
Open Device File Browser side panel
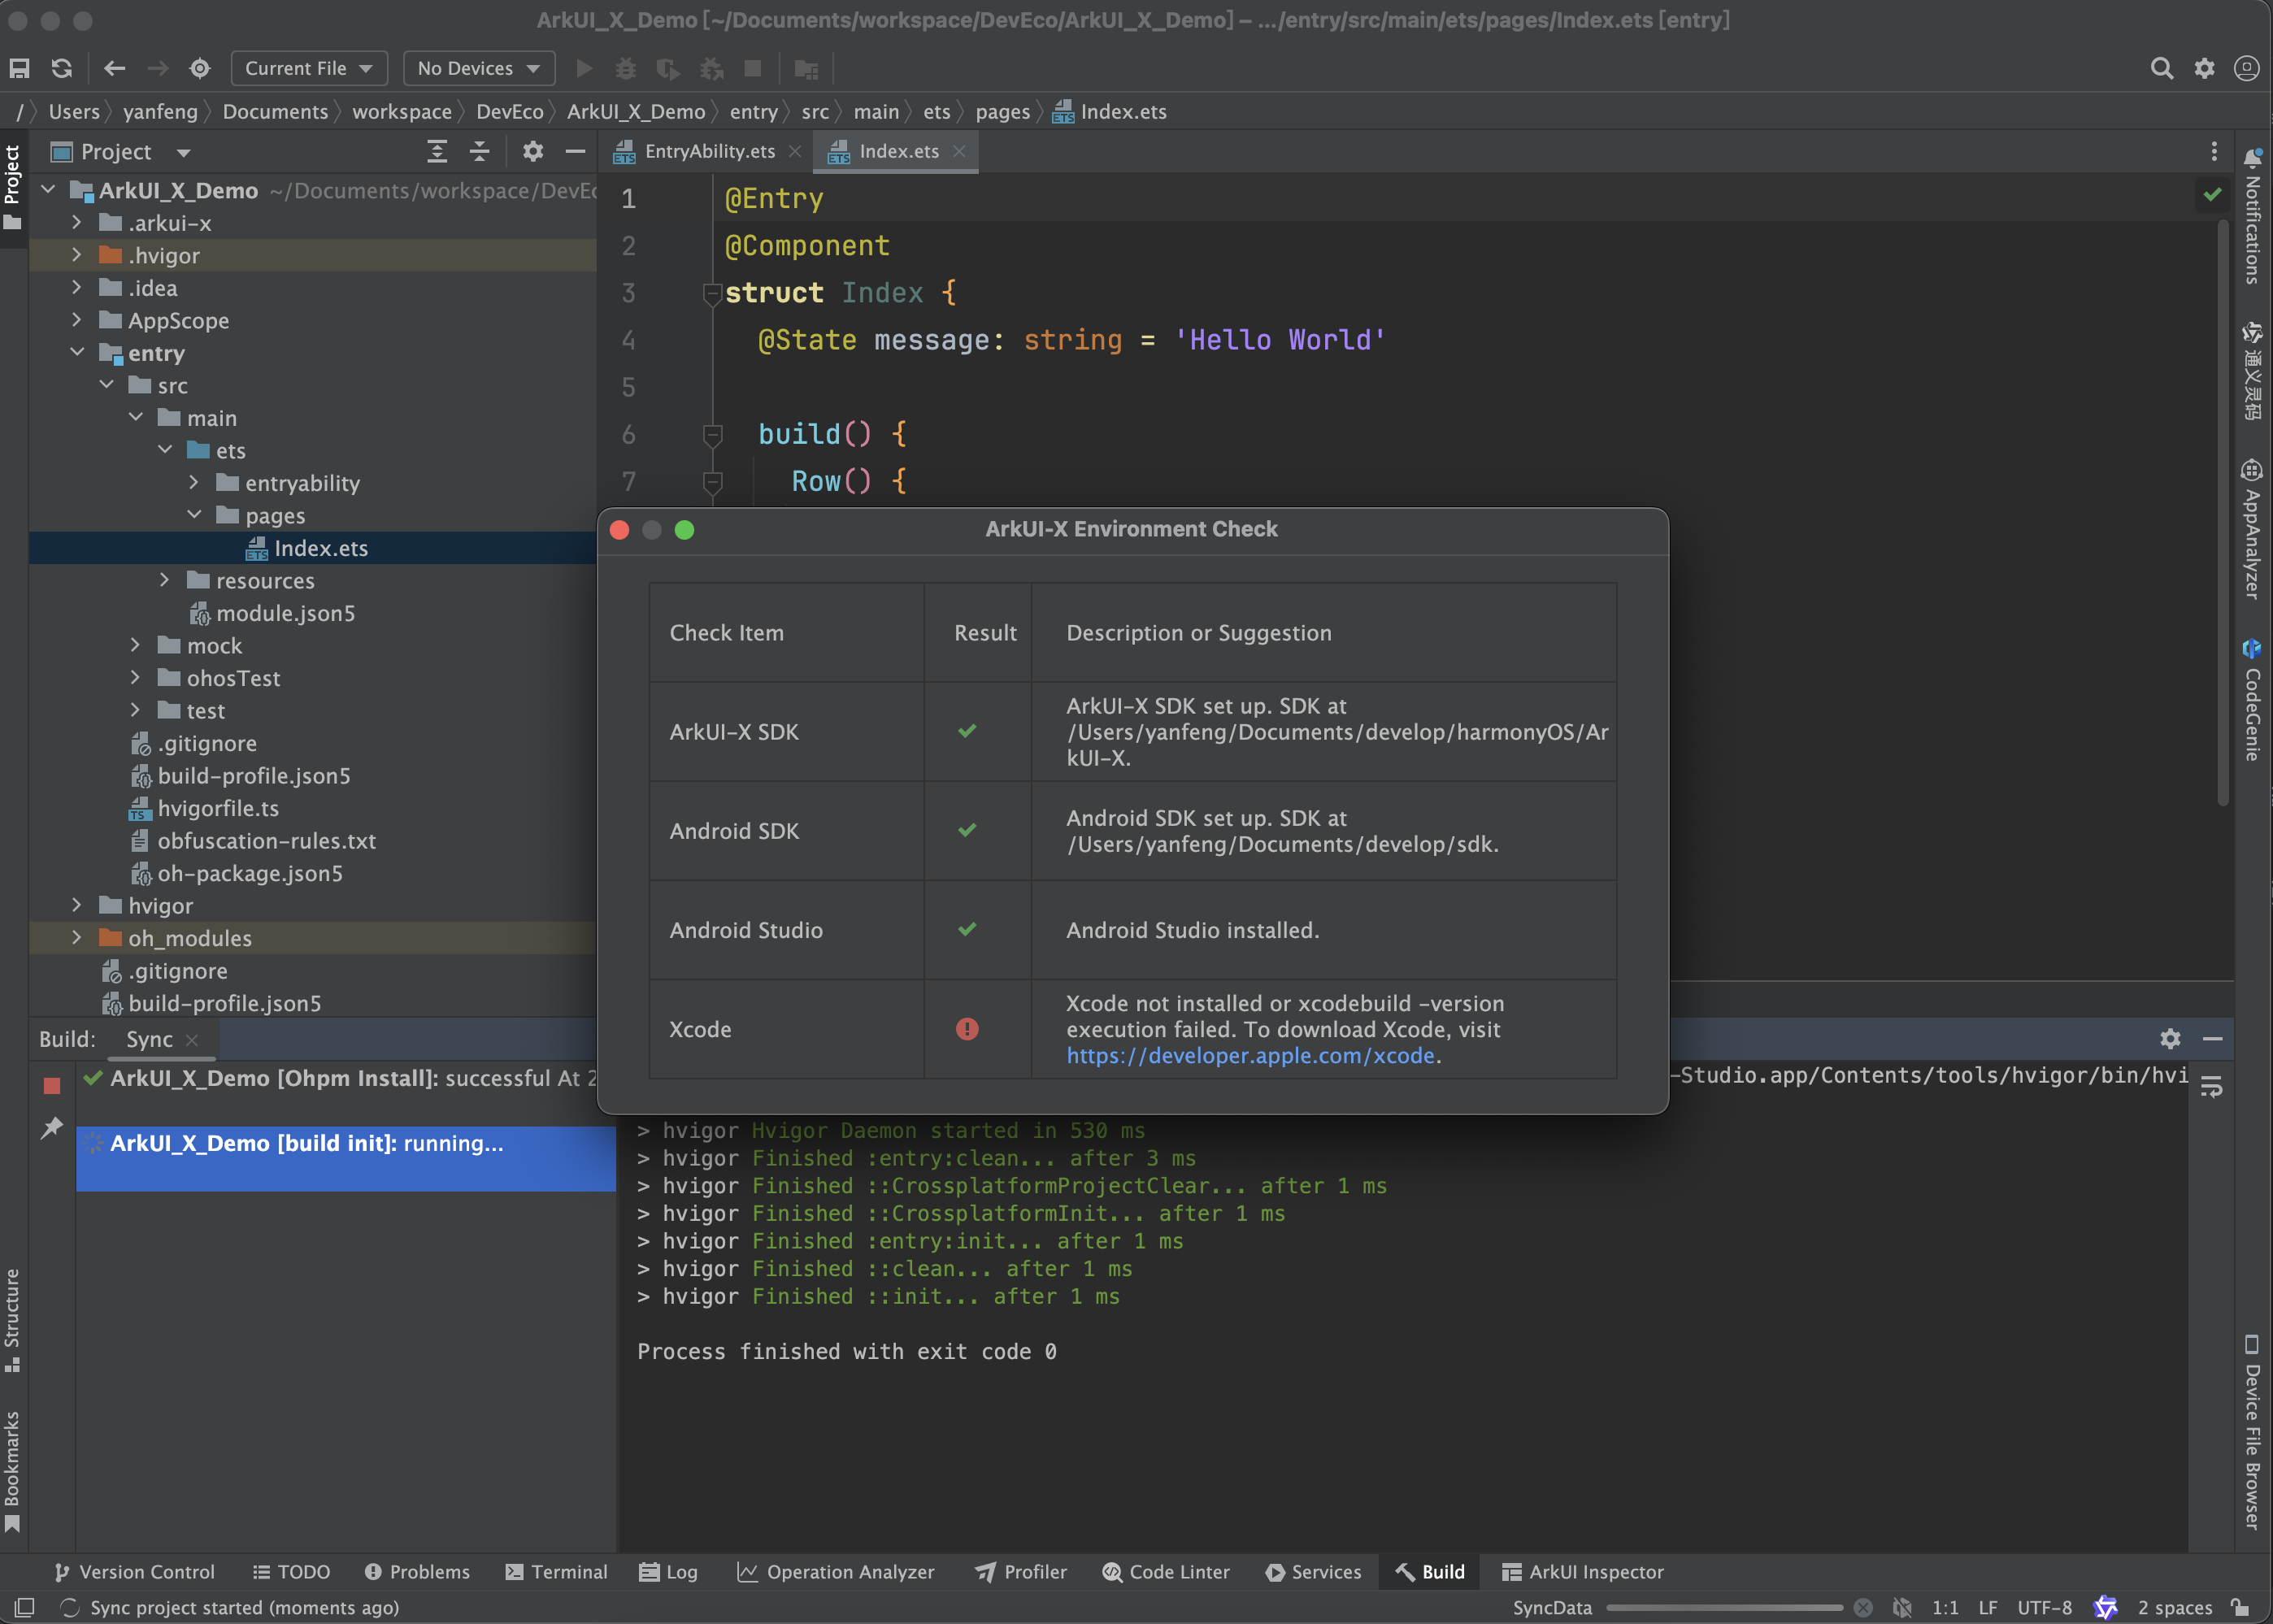click(x=2252, y=1431)
